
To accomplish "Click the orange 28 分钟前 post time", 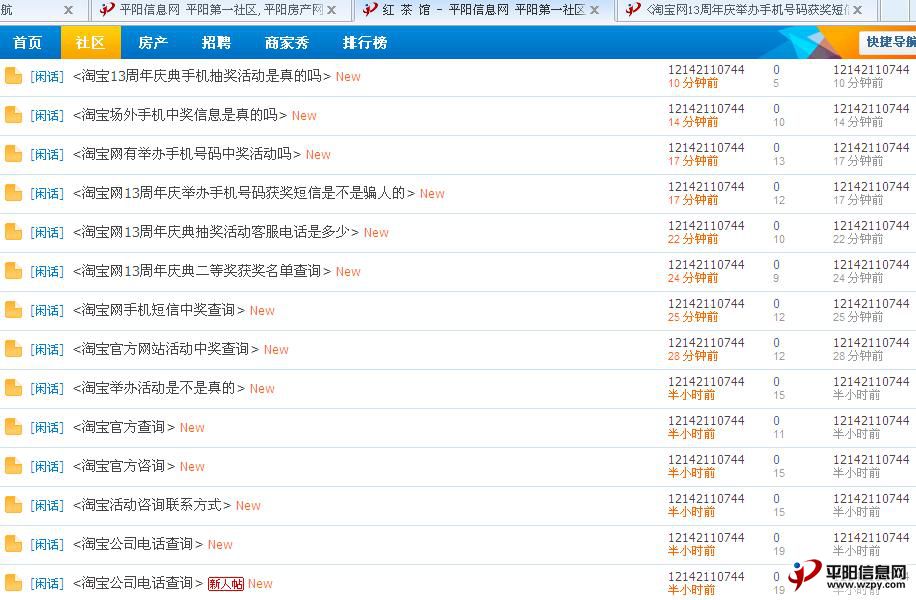I will click(693, 356).
